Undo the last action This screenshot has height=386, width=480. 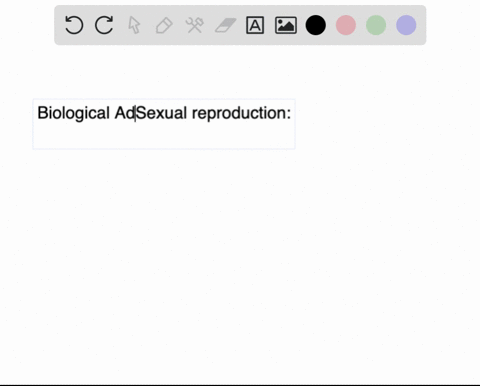(74, 25)
